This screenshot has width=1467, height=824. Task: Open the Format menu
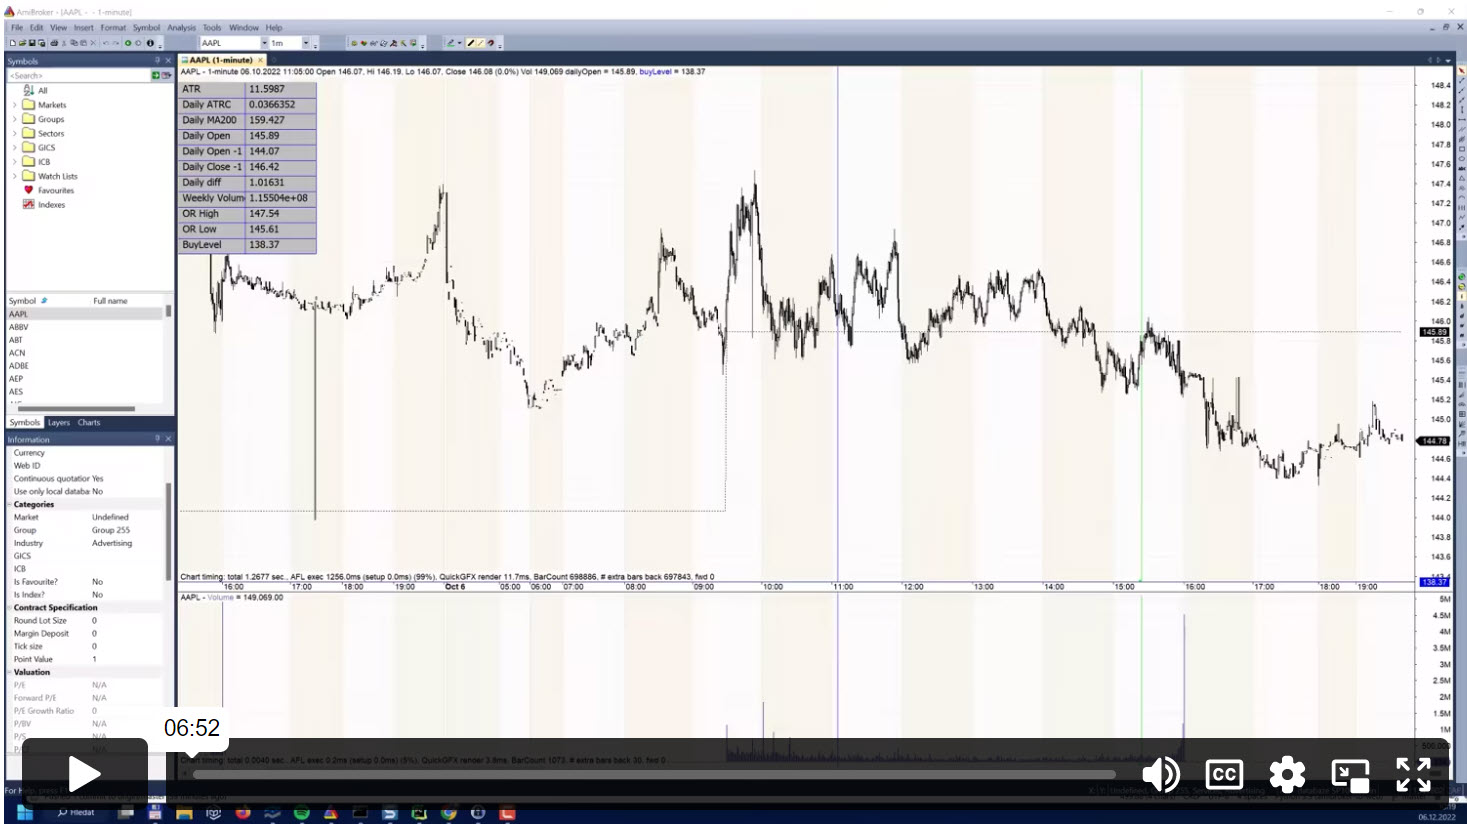pyautogui.click(x=113, y=28)
